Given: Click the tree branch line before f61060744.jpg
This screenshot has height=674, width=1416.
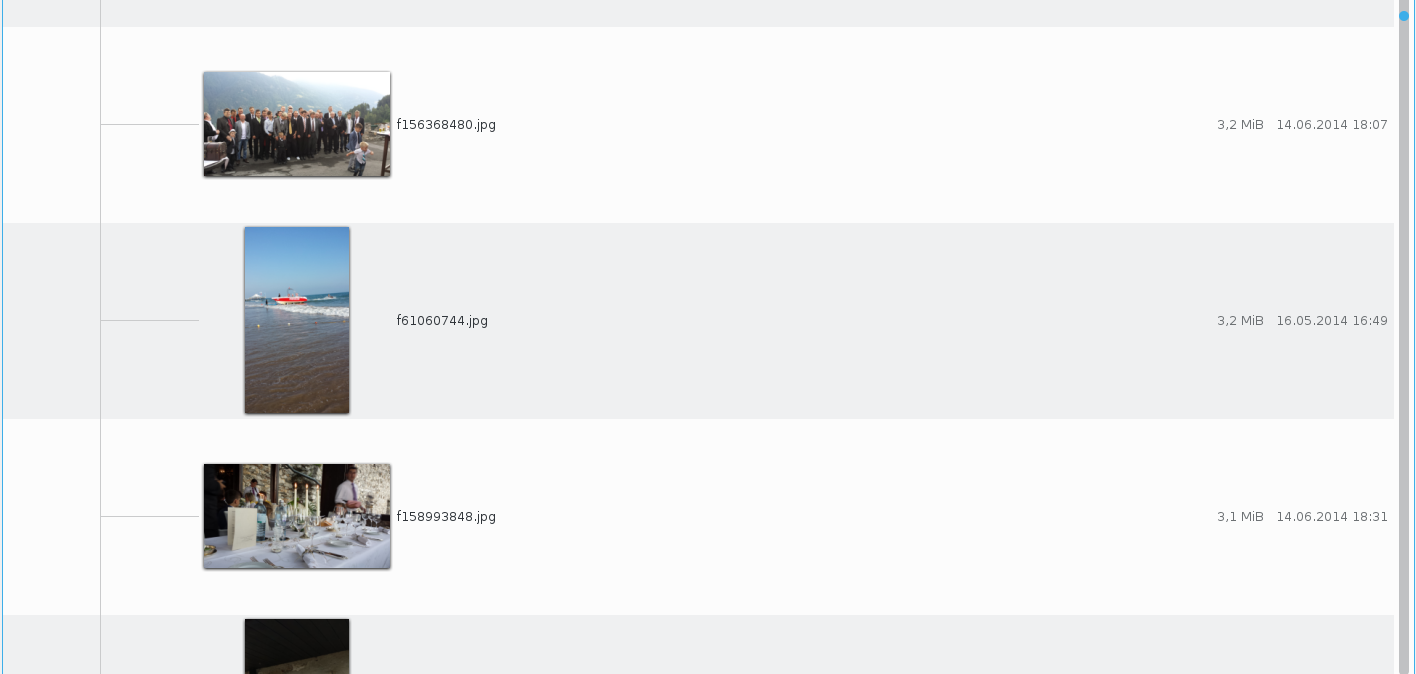Looking at the screenshot, I should pyautogui.click(x=150, y=320).
